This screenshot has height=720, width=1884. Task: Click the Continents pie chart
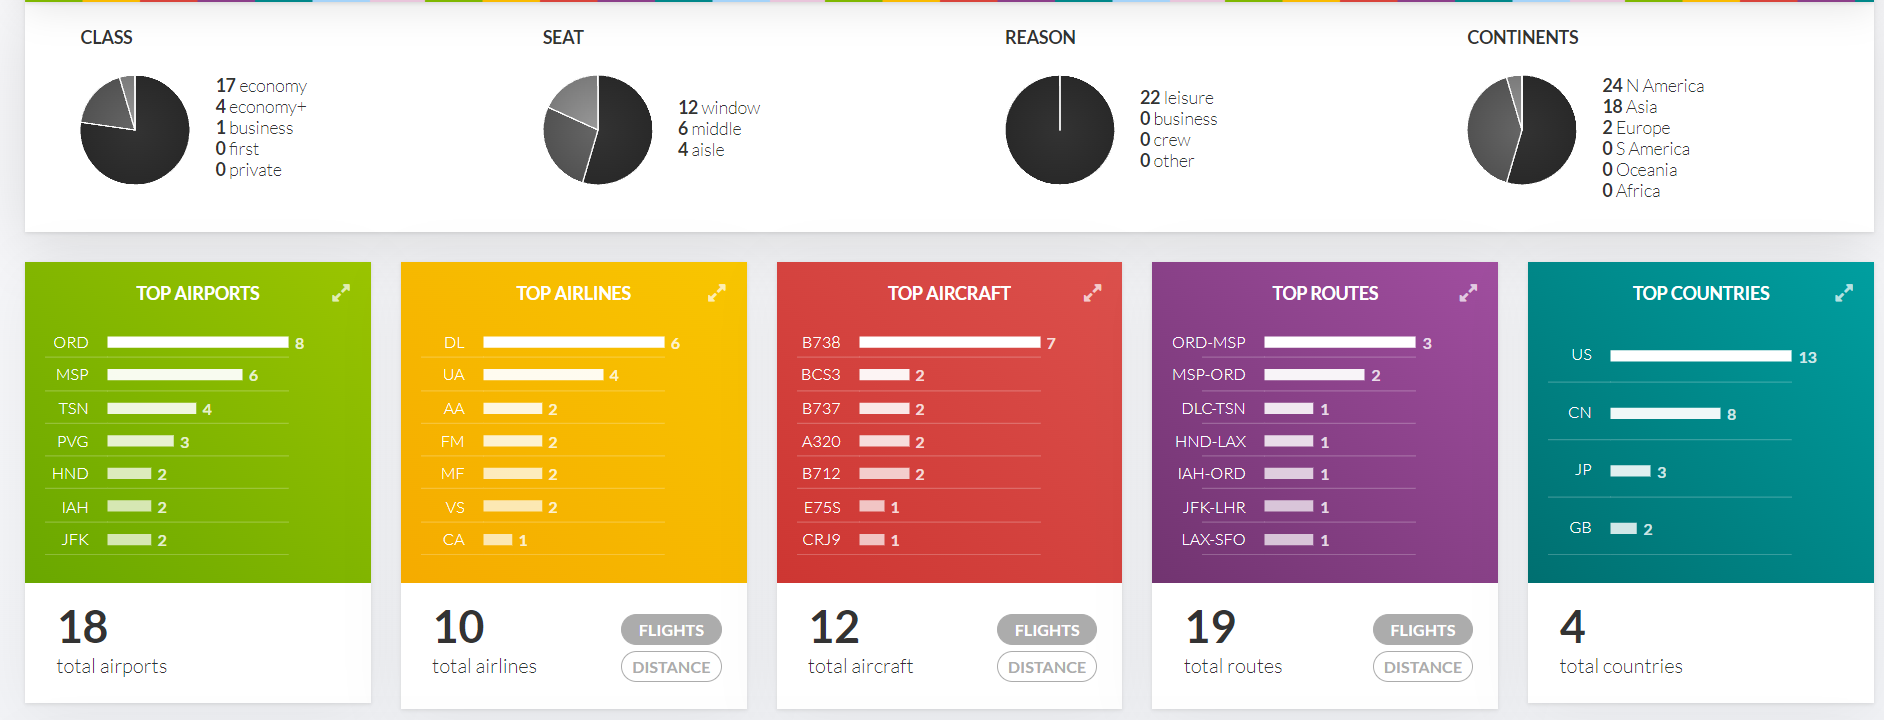[x=1522, y=130]
